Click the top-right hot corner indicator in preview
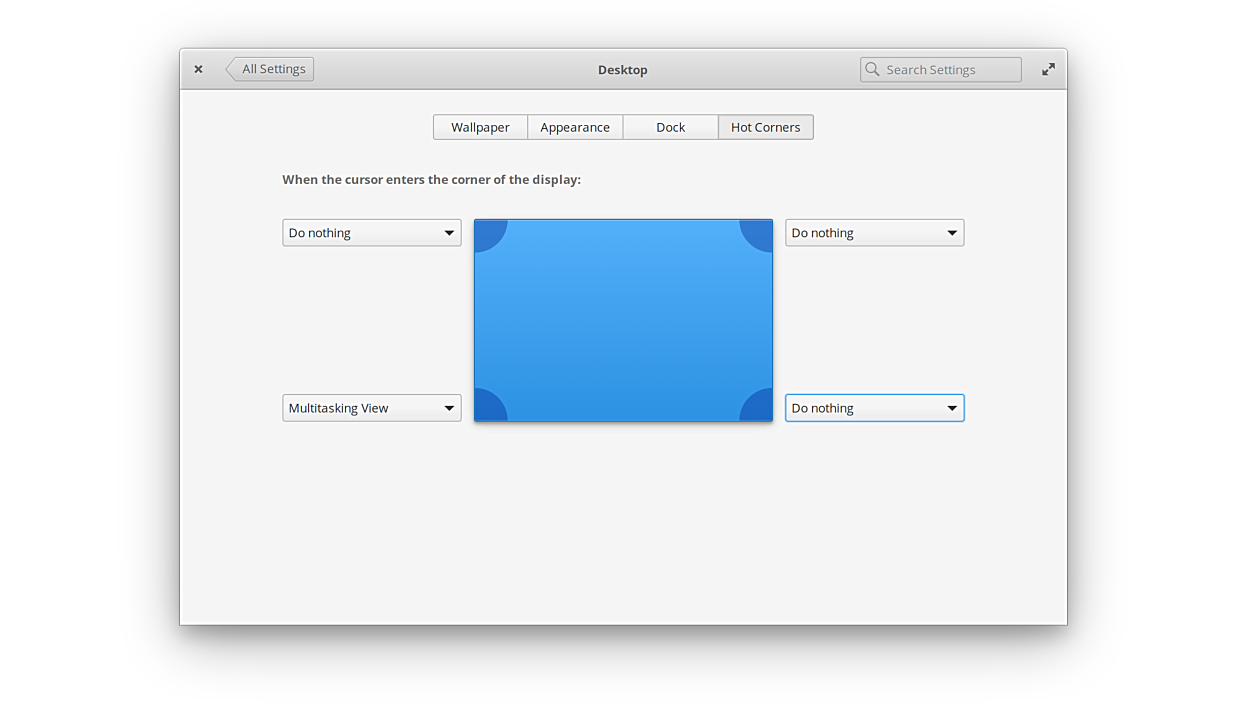Viewport: 1248px width, 702px height. [x=759, y=232]
